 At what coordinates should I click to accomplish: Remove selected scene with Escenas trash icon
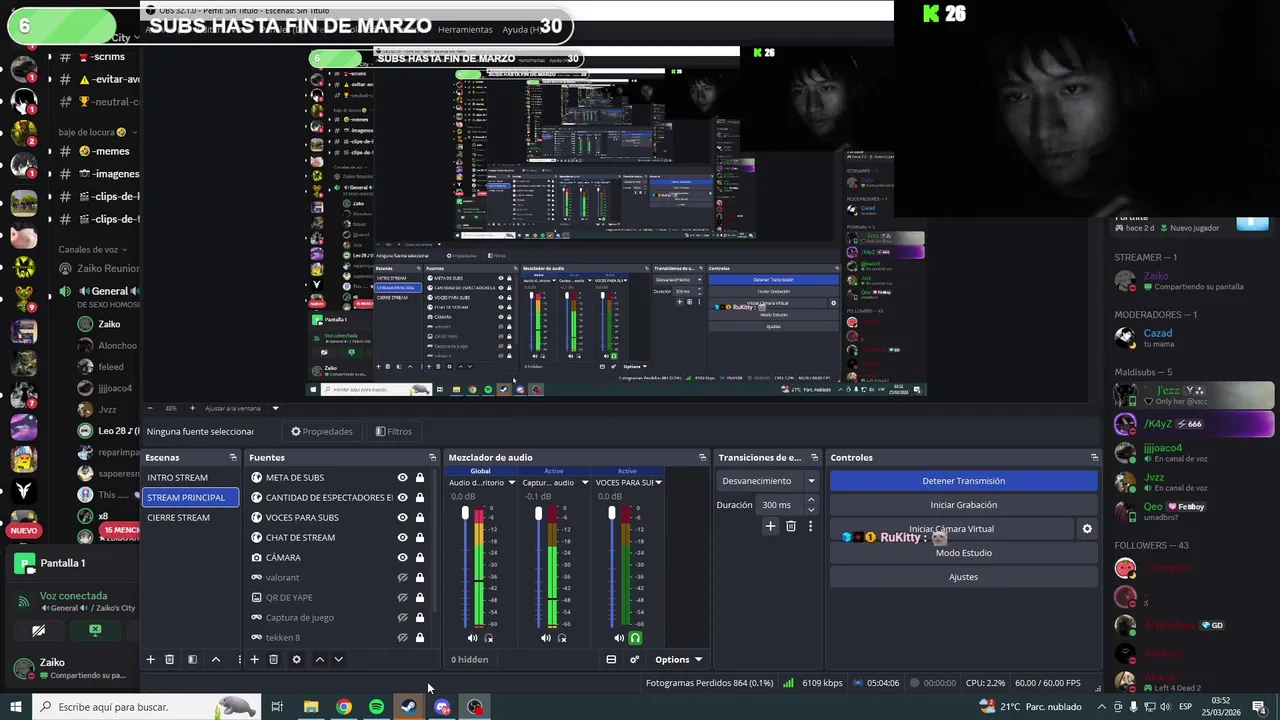[x=170, y=659]
